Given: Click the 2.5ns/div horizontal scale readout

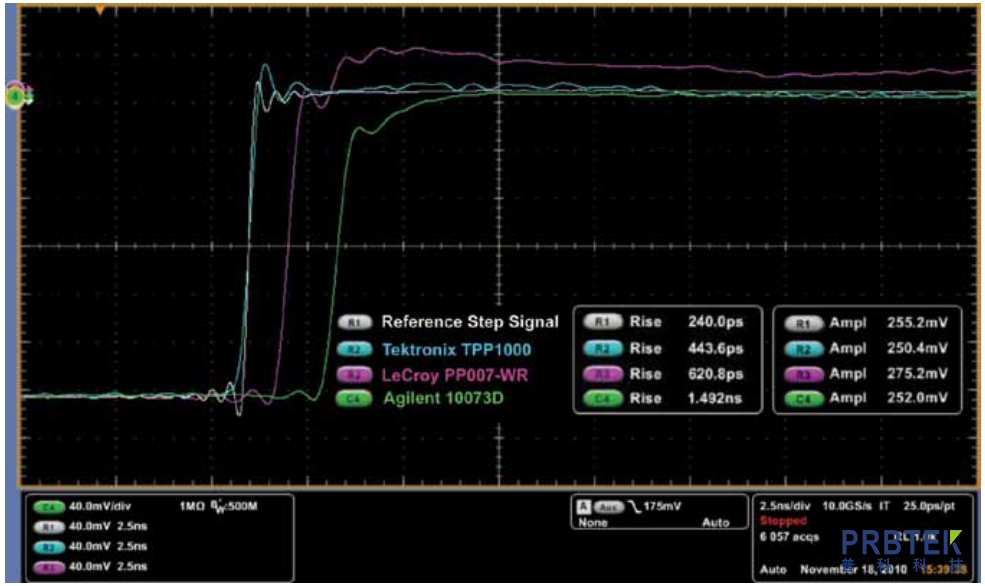Looking at the screenshot, I should pyautogui.click(x=785, y=506).
